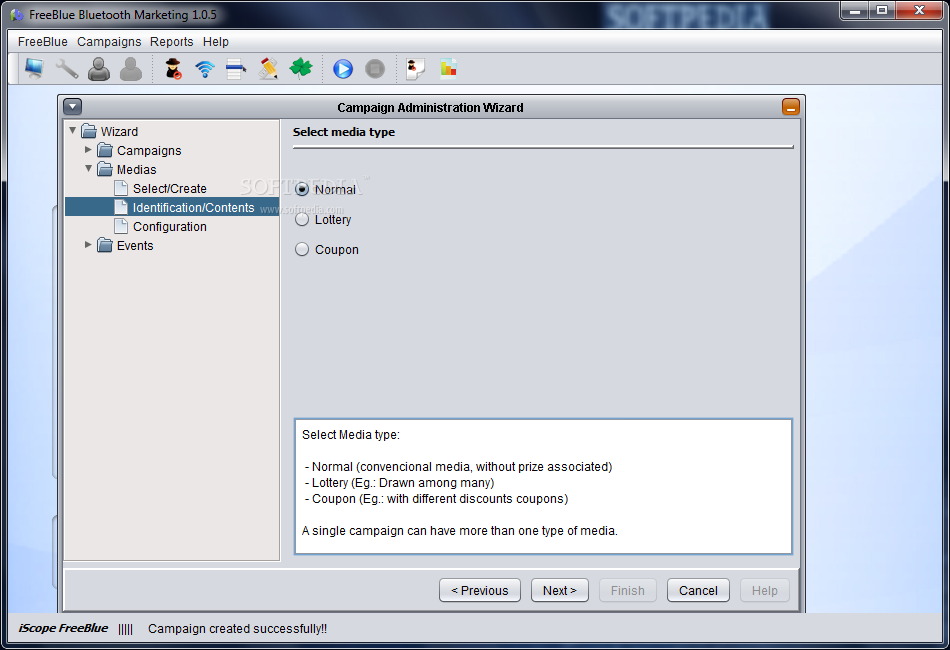Click the Cancel button
This screenshot has width=950, height=650.
tap(698, 590)
